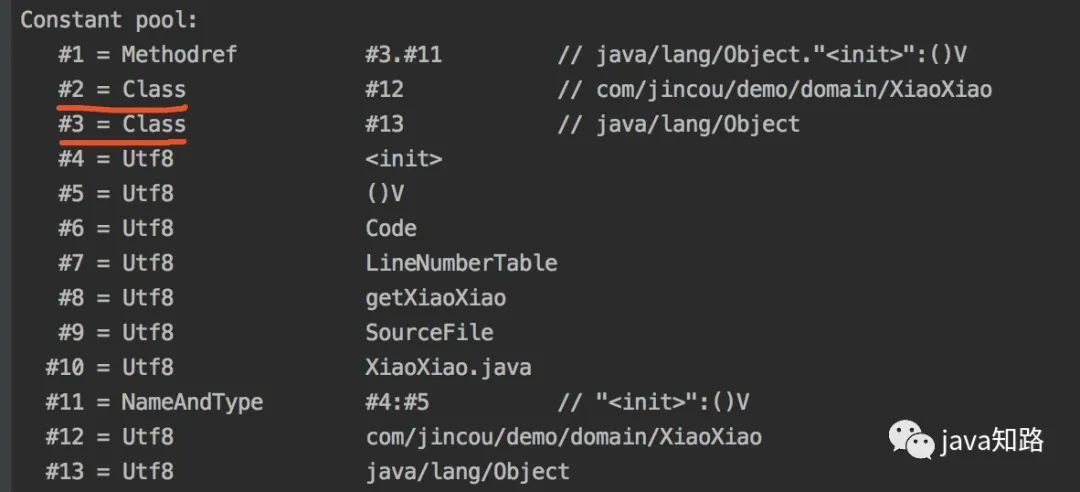
Task: Click the 'LineNumberTable' value
Action: pos(461,263)
